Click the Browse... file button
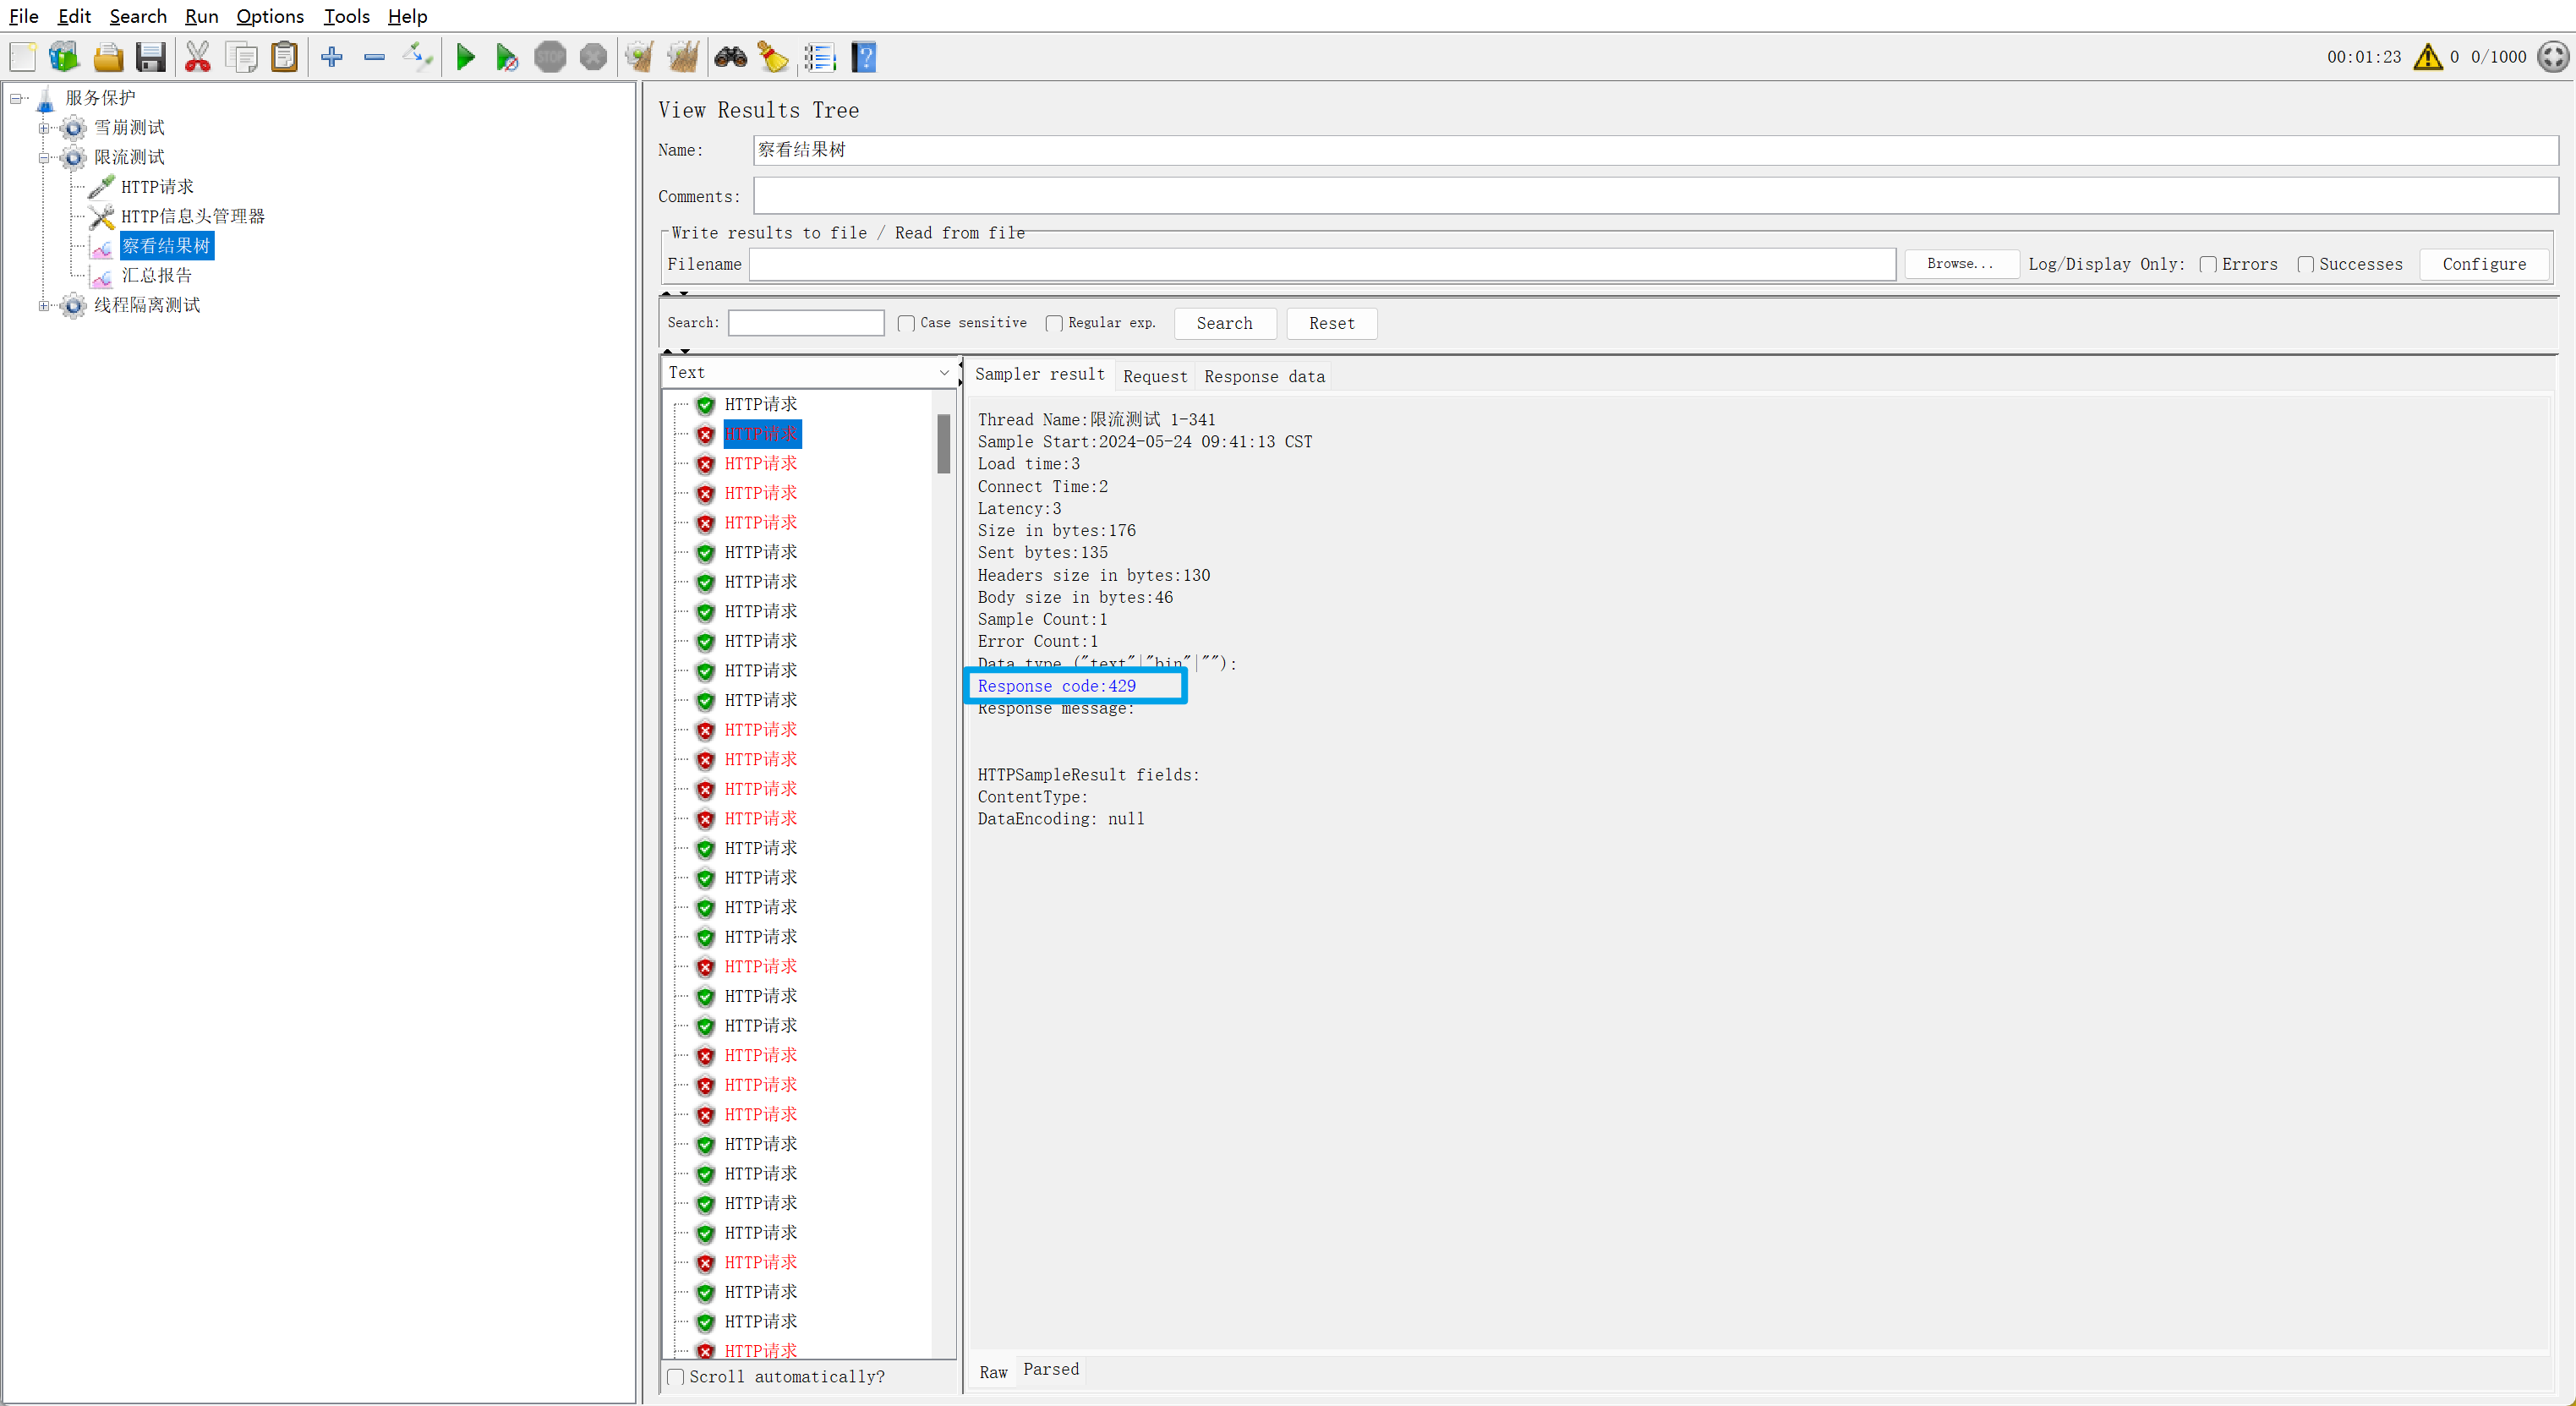 click(1960, 264)
